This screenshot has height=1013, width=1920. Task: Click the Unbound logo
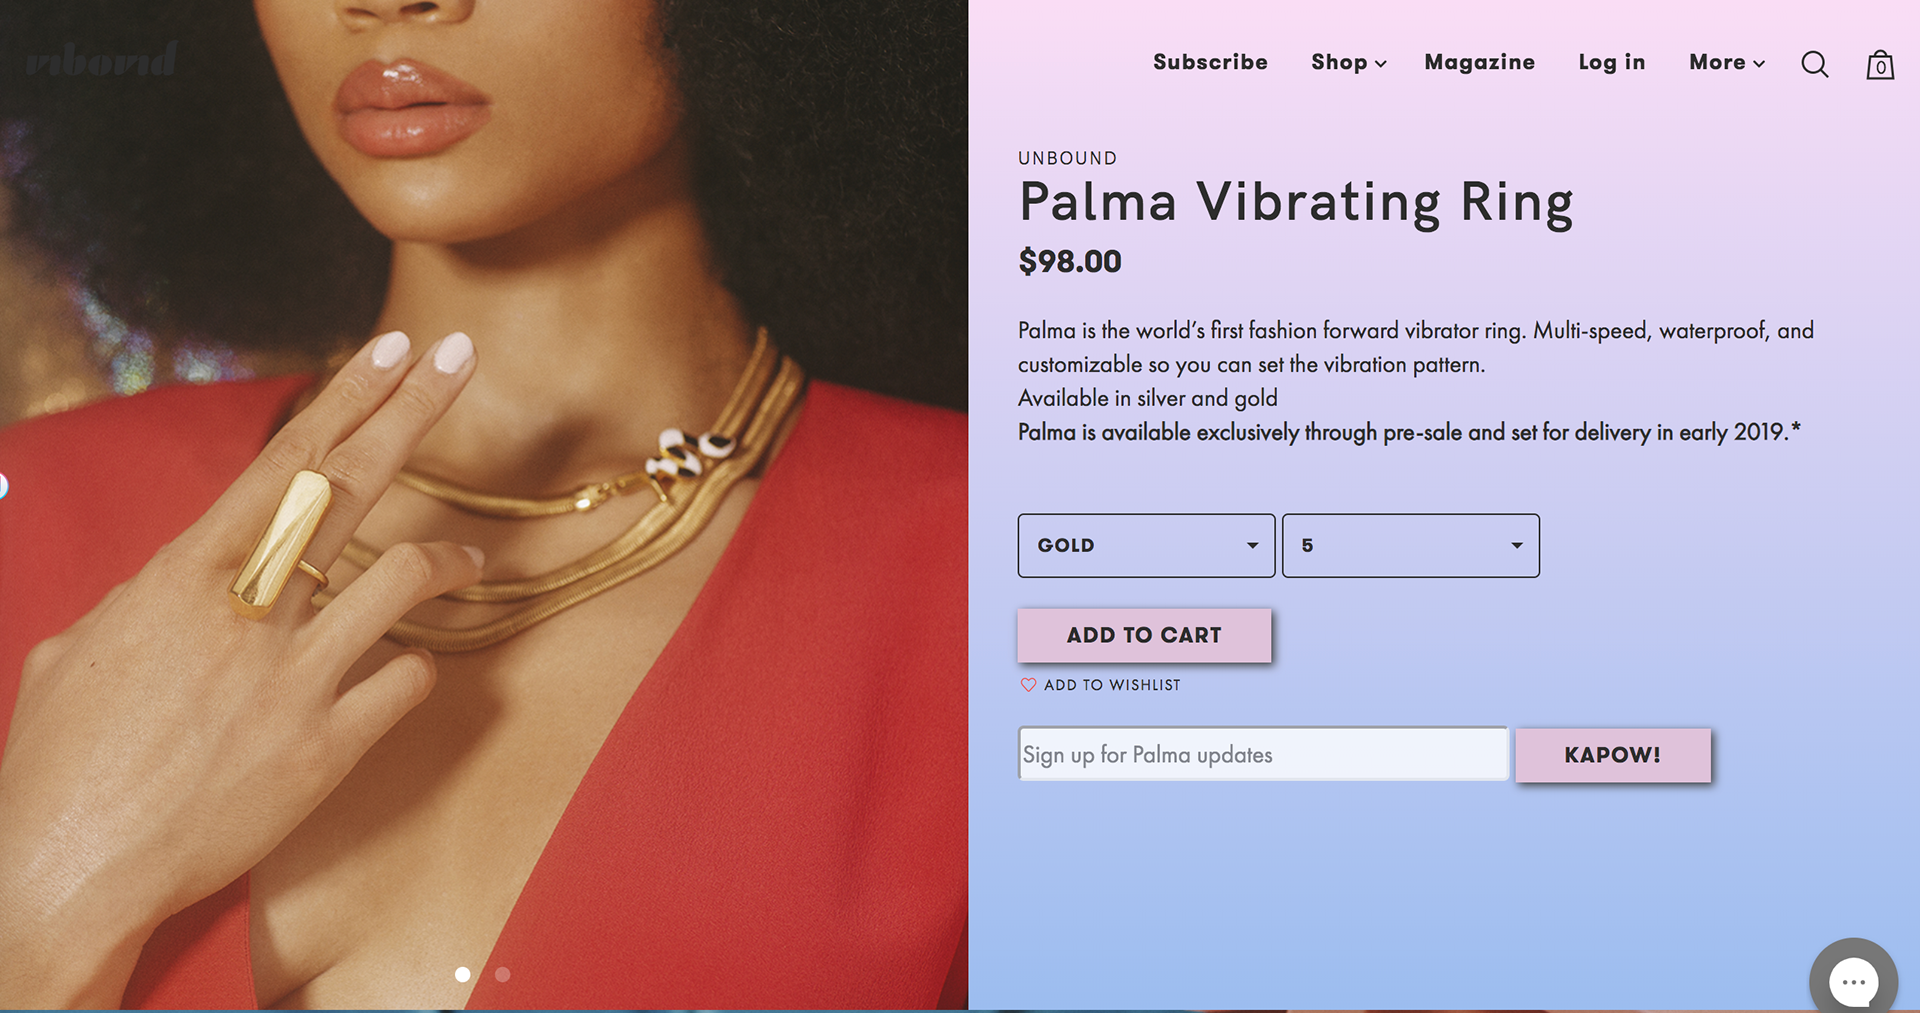pyautogui.click(x=101, y=61)
